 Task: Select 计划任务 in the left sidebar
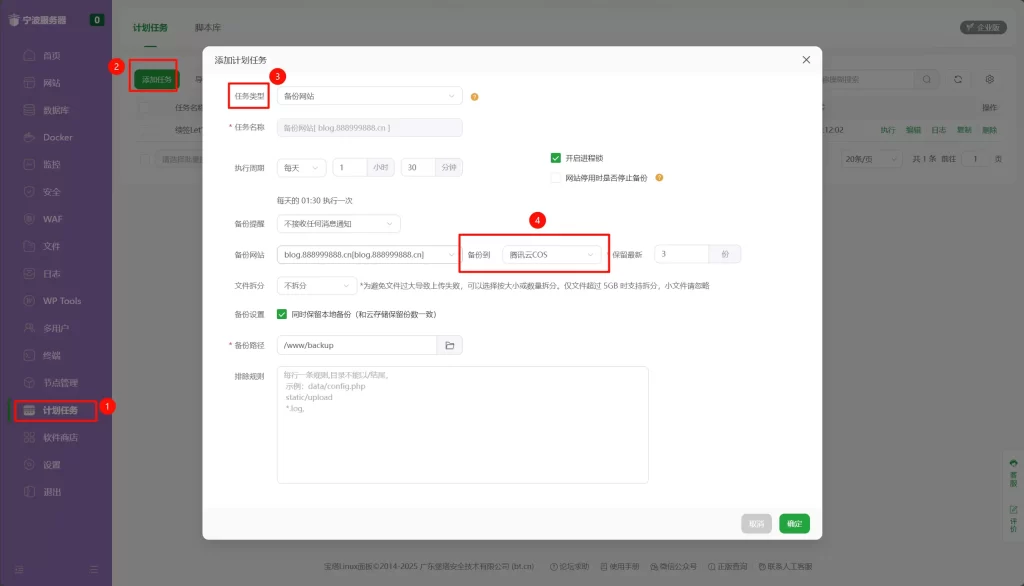tap(59, 410)
